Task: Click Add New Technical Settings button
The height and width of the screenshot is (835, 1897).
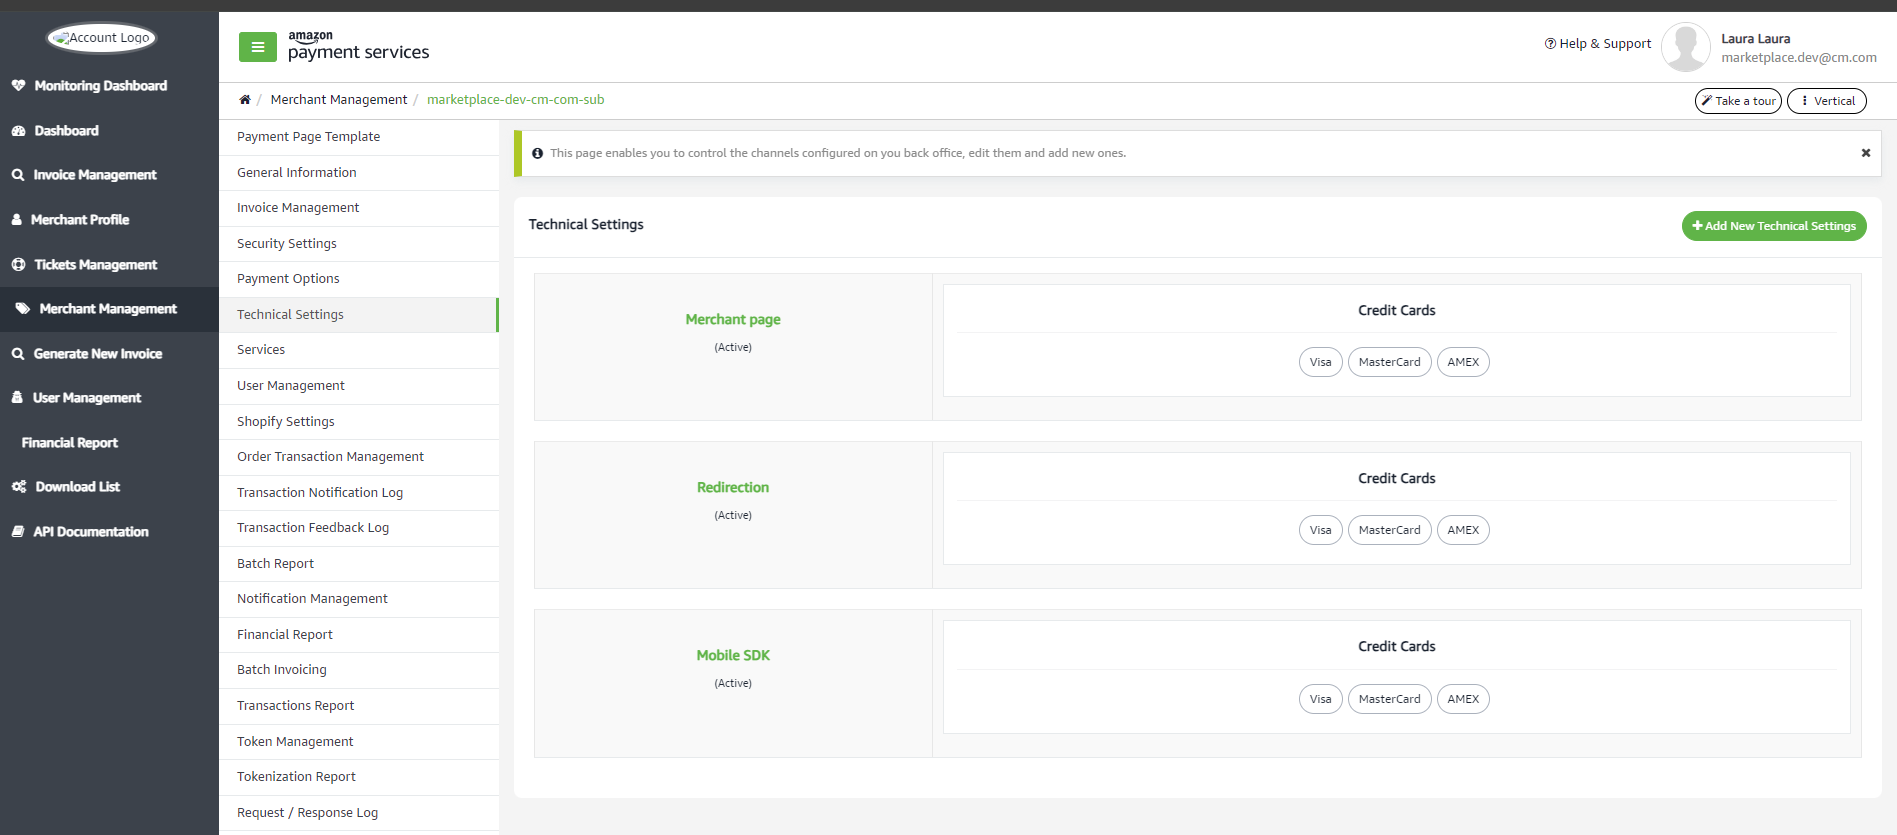Action: click(x=1774, y=226)
